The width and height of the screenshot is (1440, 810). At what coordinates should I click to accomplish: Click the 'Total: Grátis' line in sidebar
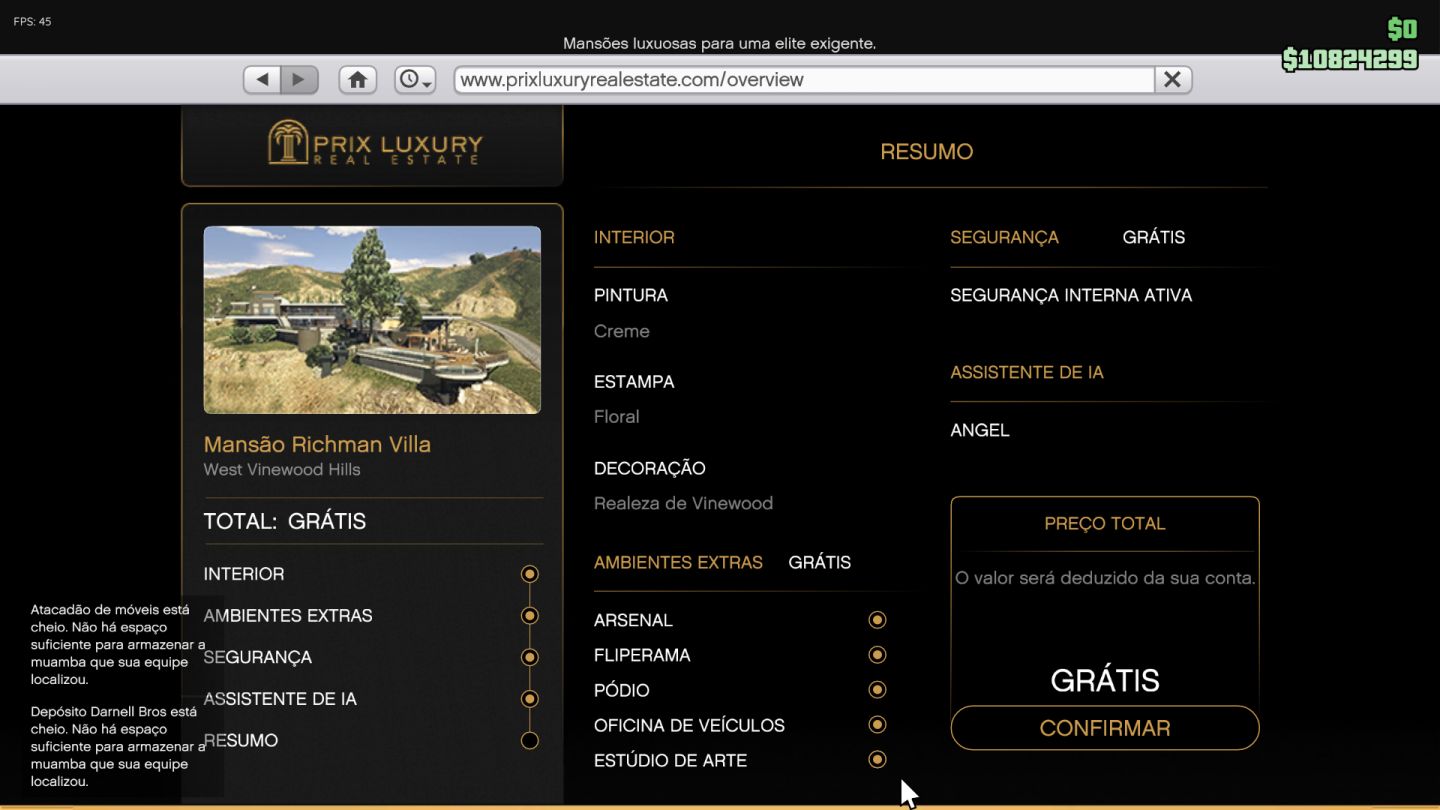pos(285,522)
